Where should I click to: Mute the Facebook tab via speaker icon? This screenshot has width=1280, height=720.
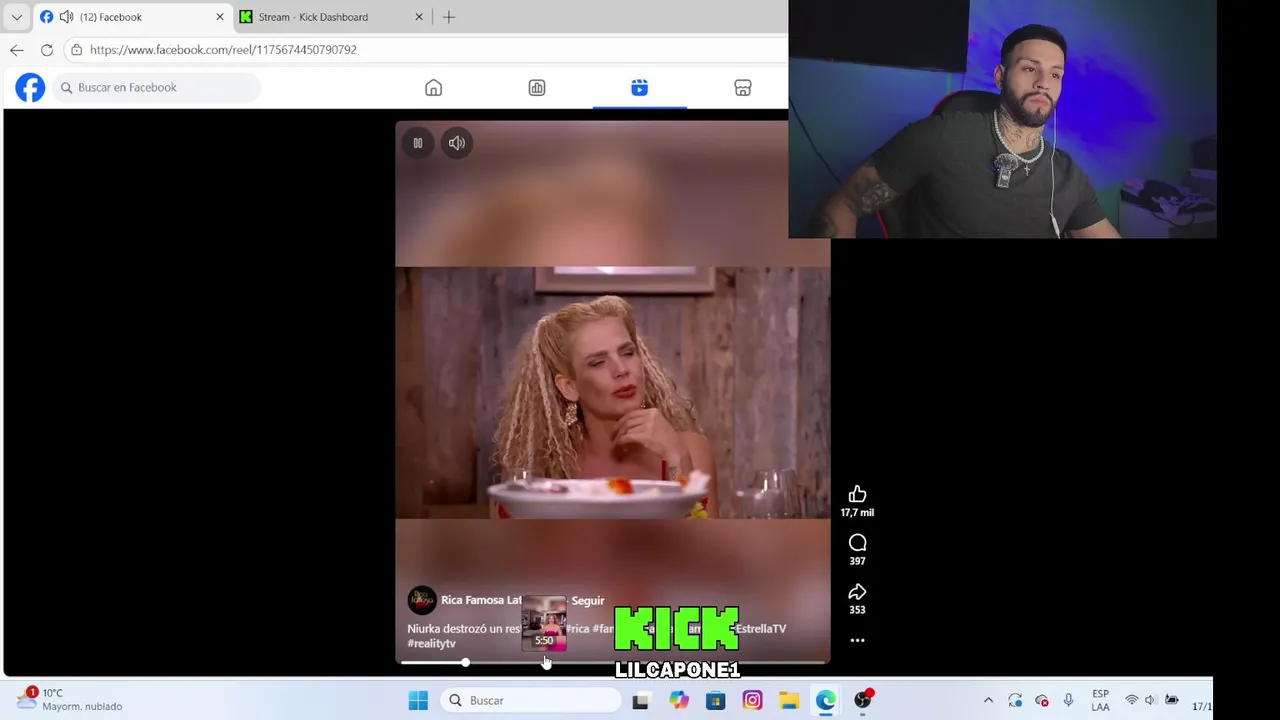[x=66, y=17]
